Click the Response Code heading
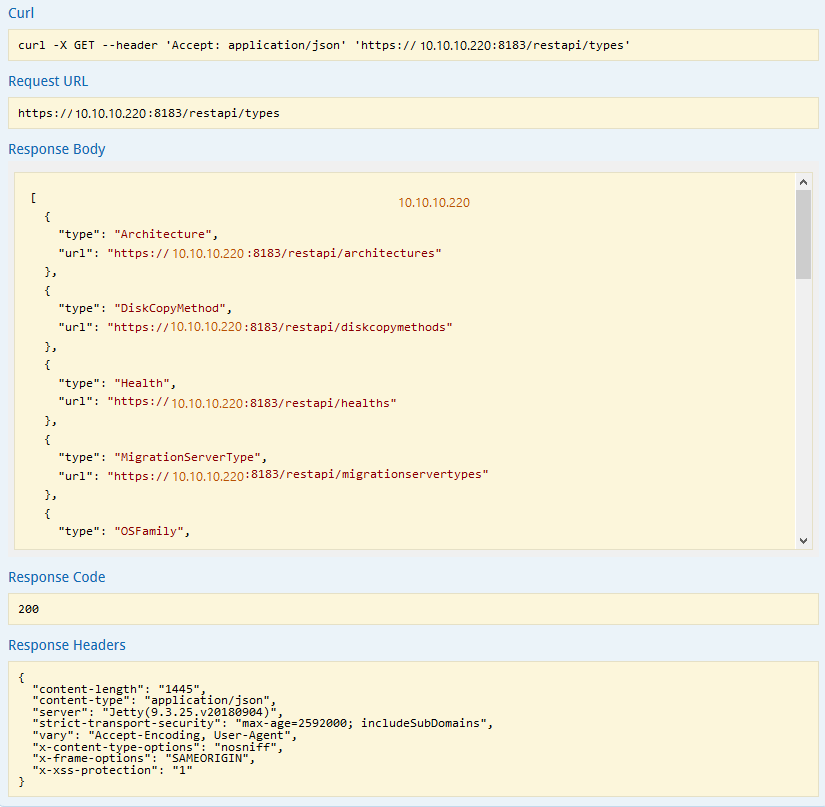The width and height of the screenshot is (825, 807). [57, 577]
